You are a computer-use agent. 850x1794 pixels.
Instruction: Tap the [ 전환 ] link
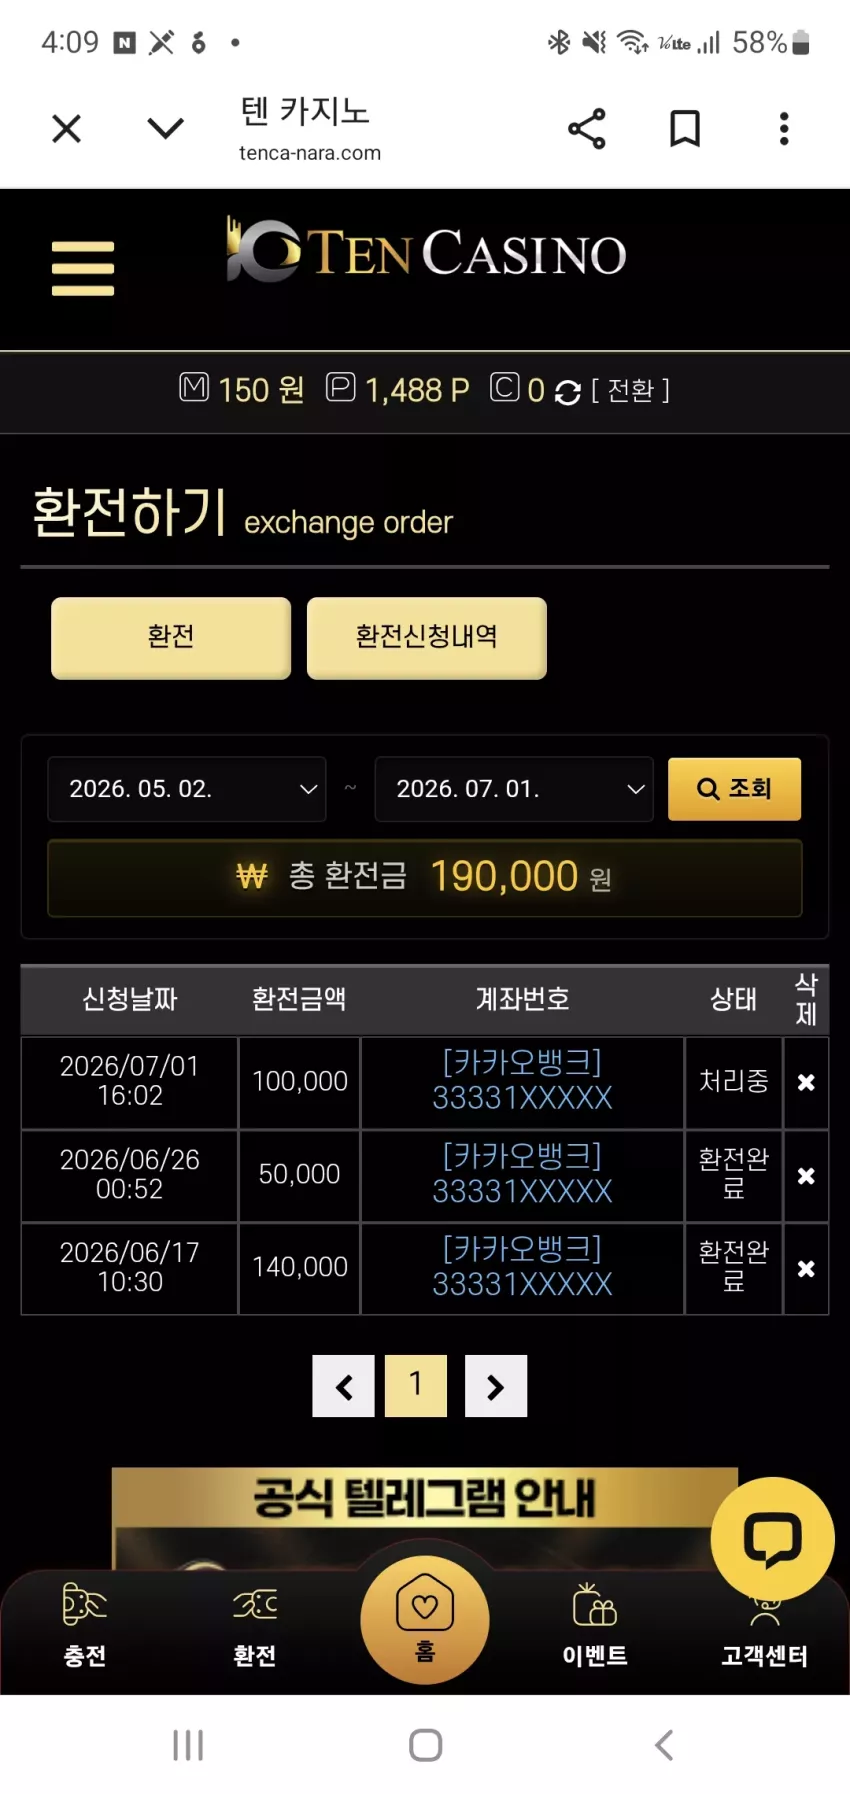click(630, 390)
